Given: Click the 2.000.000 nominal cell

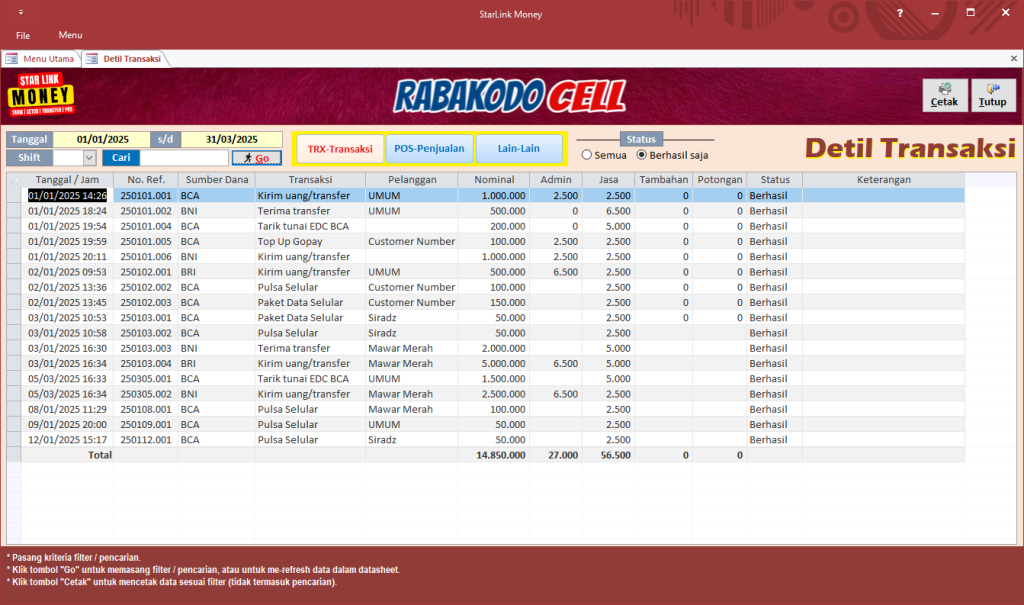Looking at the screenshot, I should click(x=494, y=348).
